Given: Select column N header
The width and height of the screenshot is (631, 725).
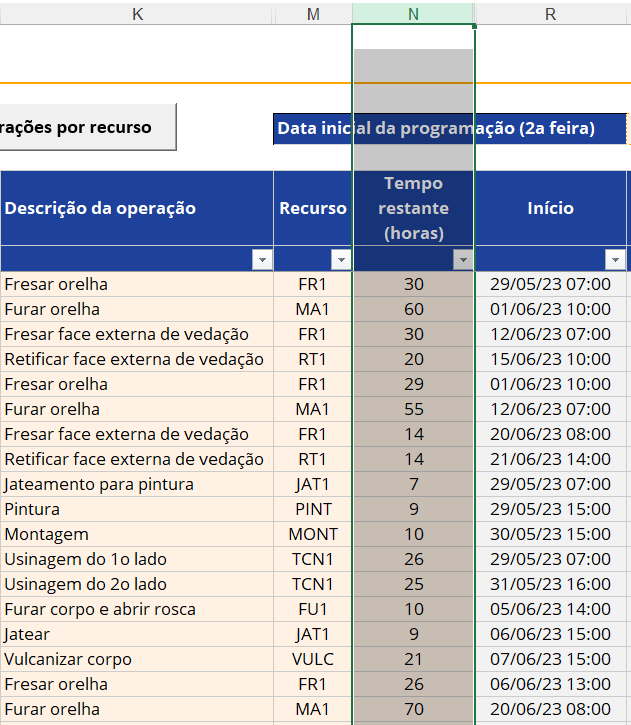Looking at the screenshot, I should pyautogui.click(x=414, y=13).
